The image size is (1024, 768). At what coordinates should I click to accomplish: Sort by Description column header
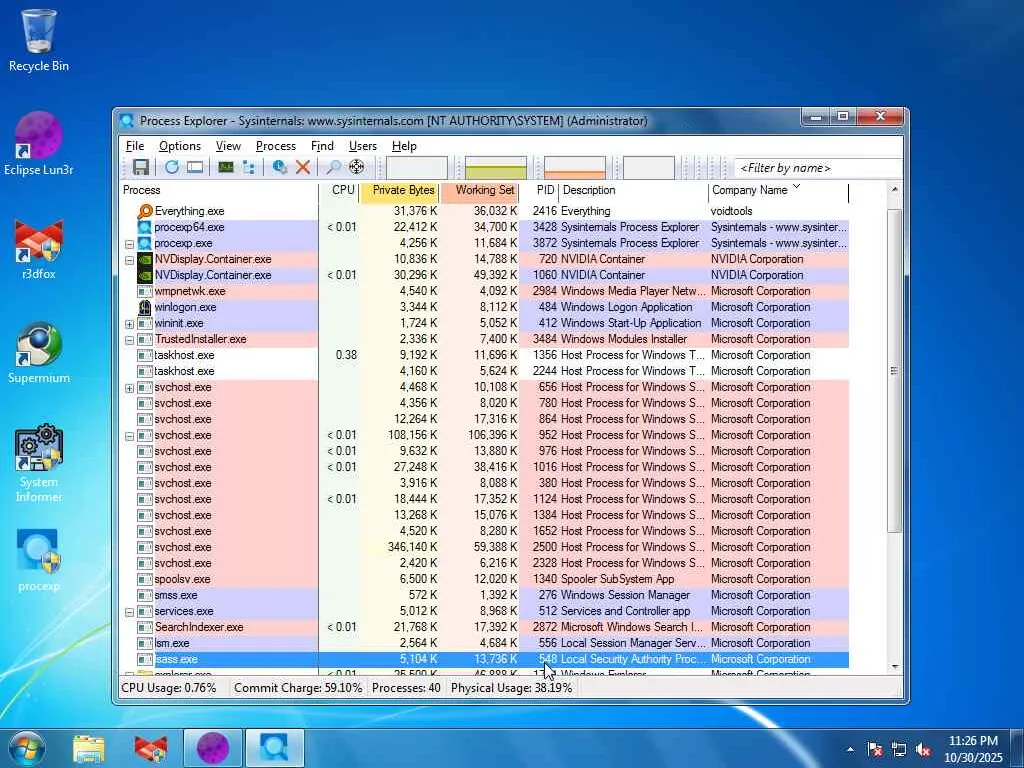633,190
